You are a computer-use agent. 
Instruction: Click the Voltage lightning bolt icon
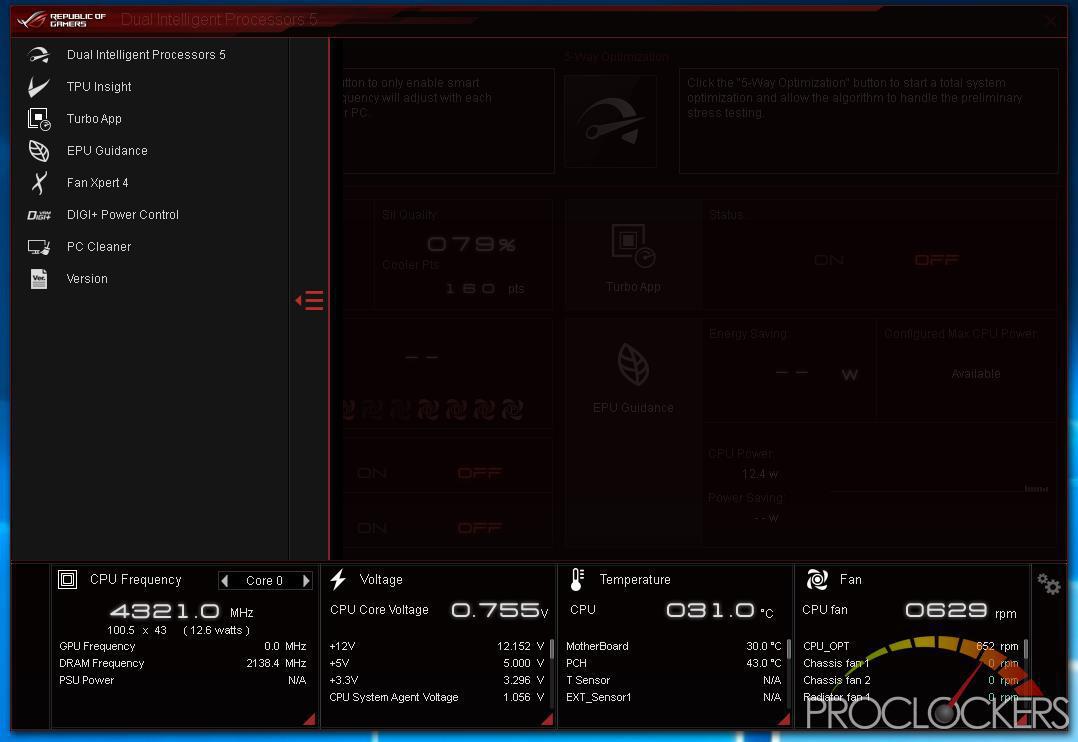338,580
